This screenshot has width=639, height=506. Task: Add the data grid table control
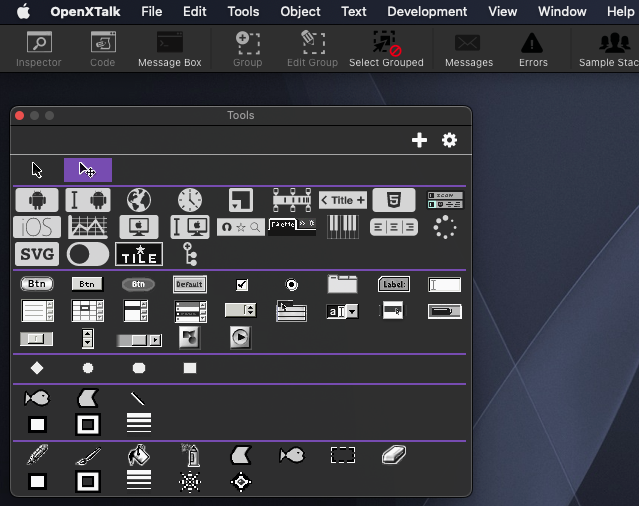tap(88, 311)
